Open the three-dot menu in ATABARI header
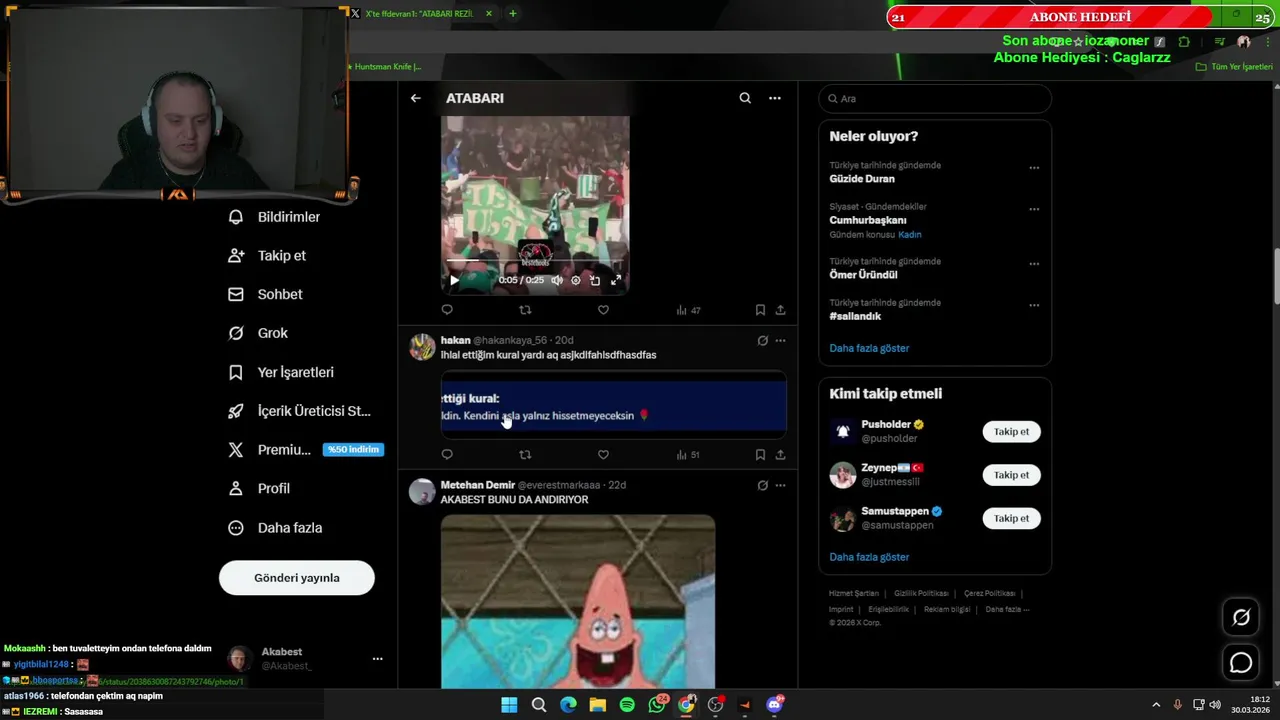Viewport: 1280px width, 720px height. (x=775, y=98)
